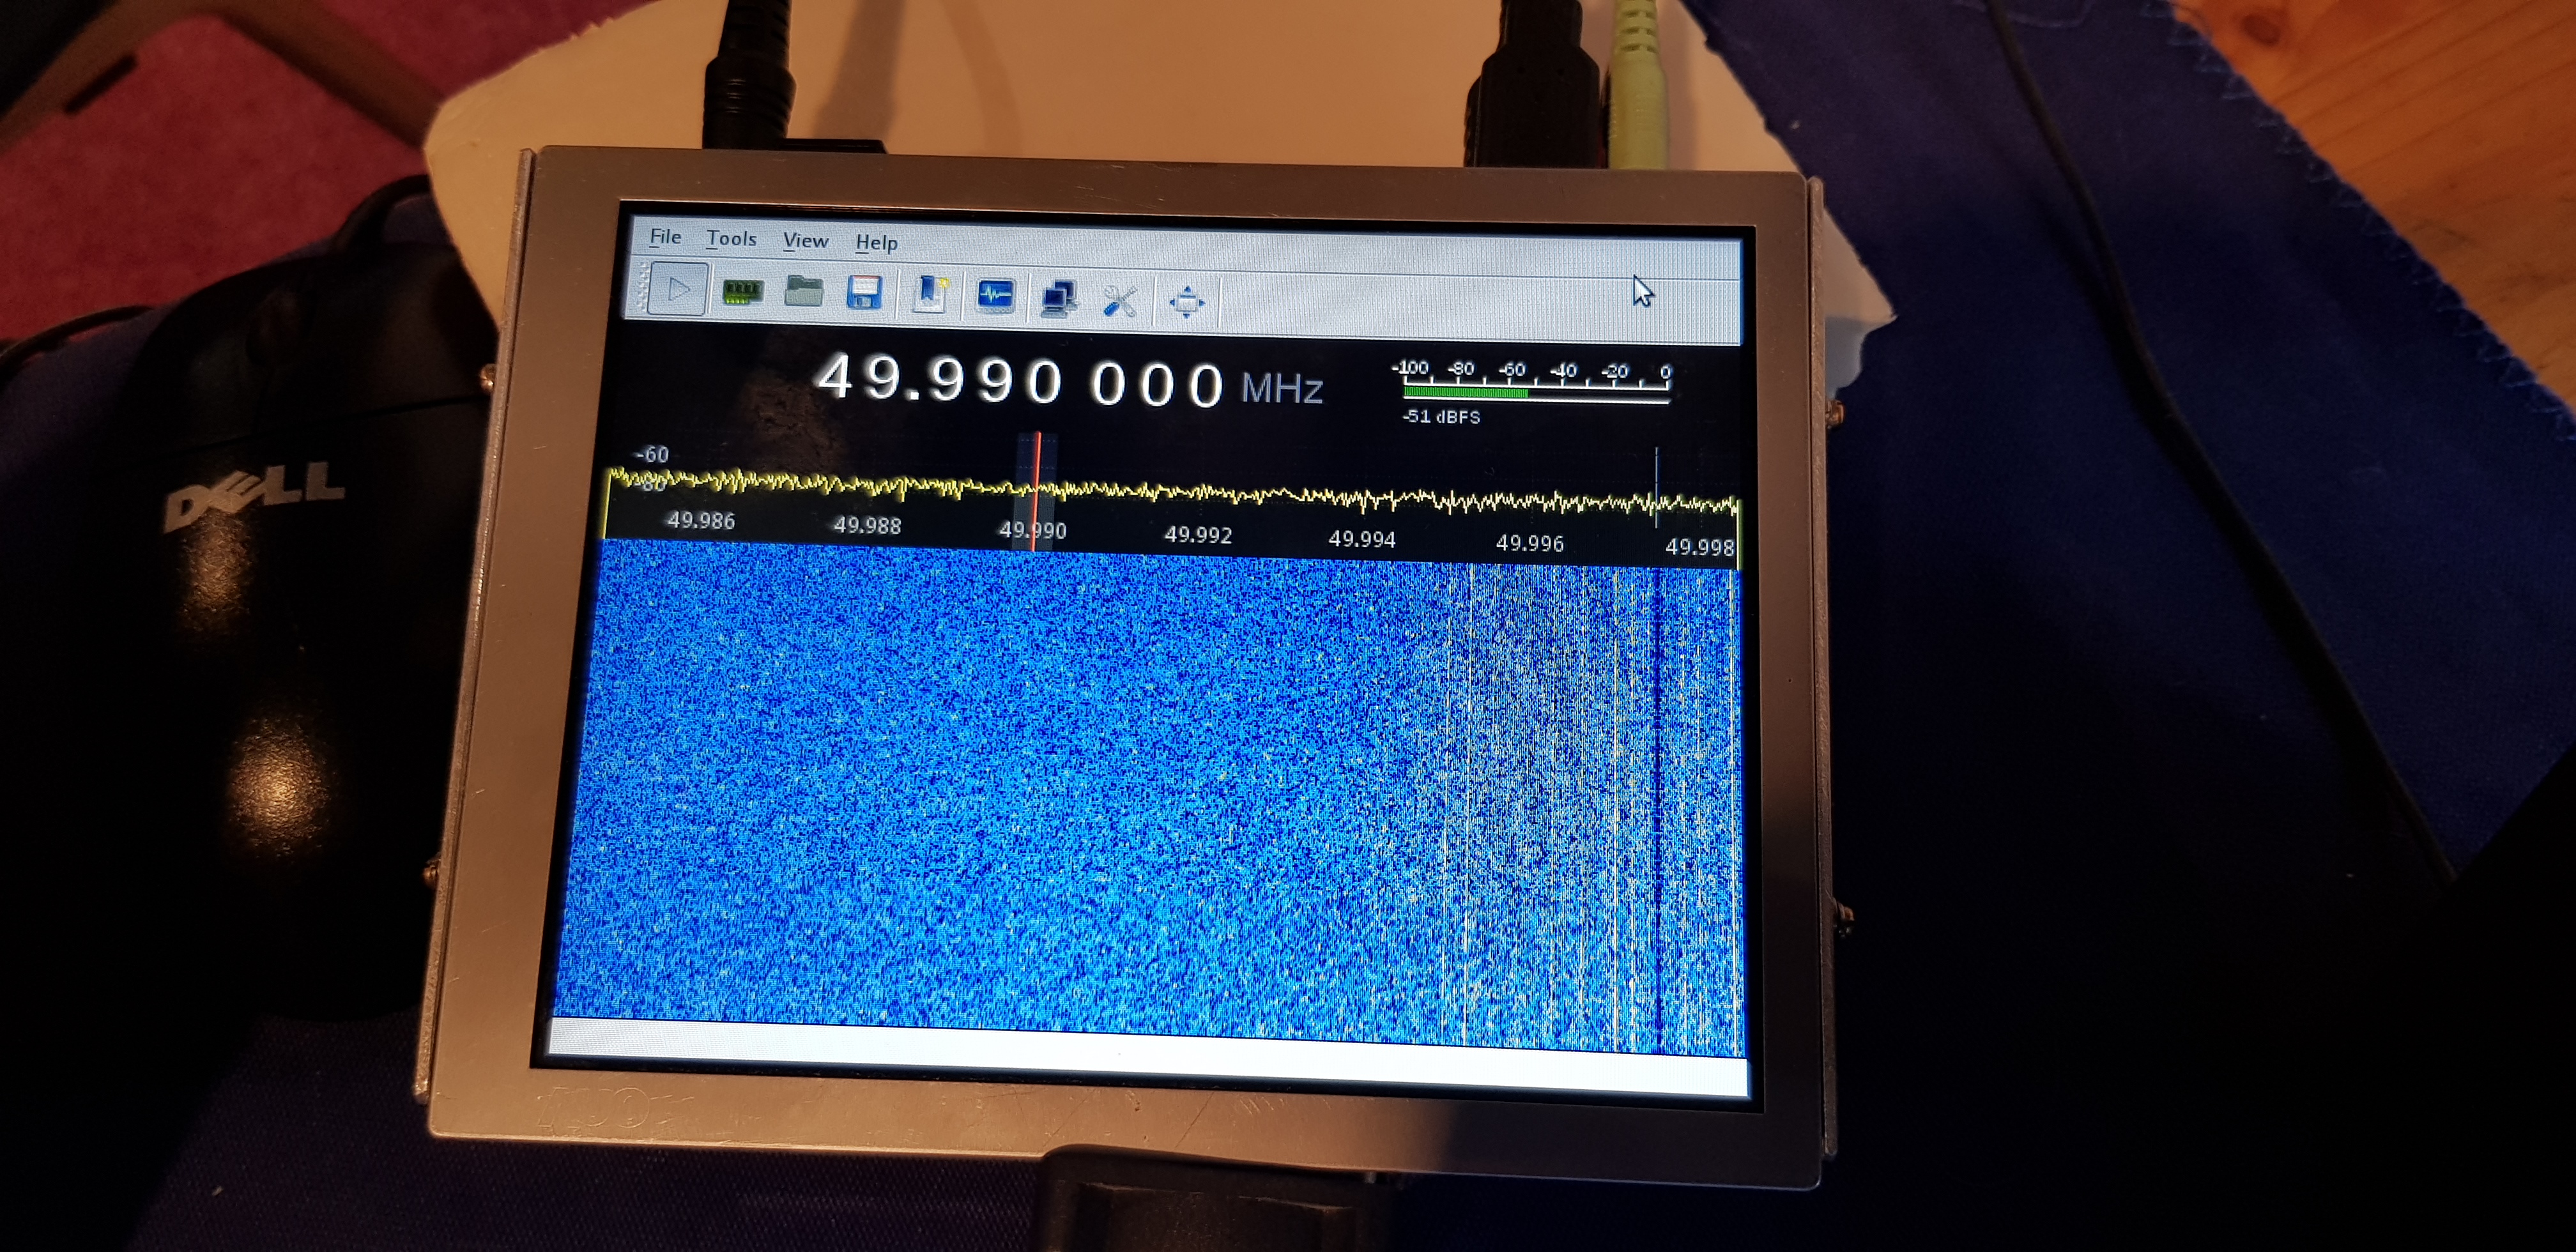Open I/O device configuration (green card icon)

[x=742, y=292]
